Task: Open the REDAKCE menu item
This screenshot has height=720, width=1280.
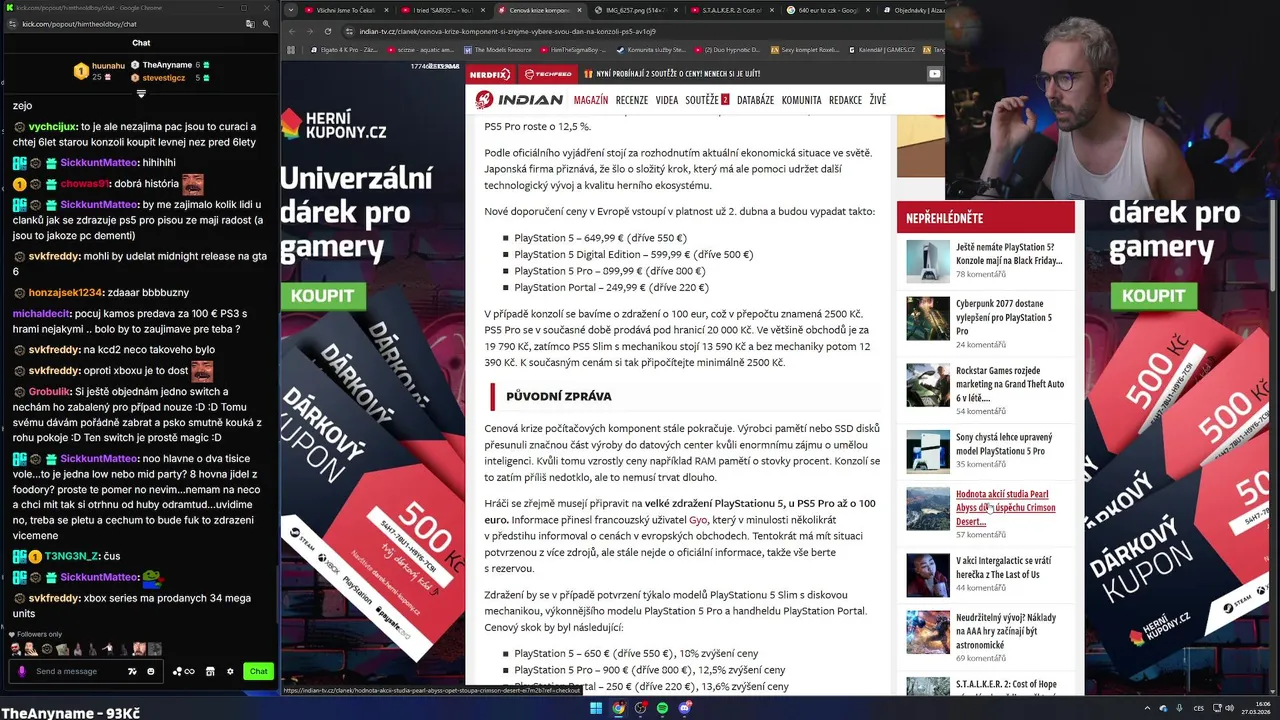Action: [x=845, y=100]
